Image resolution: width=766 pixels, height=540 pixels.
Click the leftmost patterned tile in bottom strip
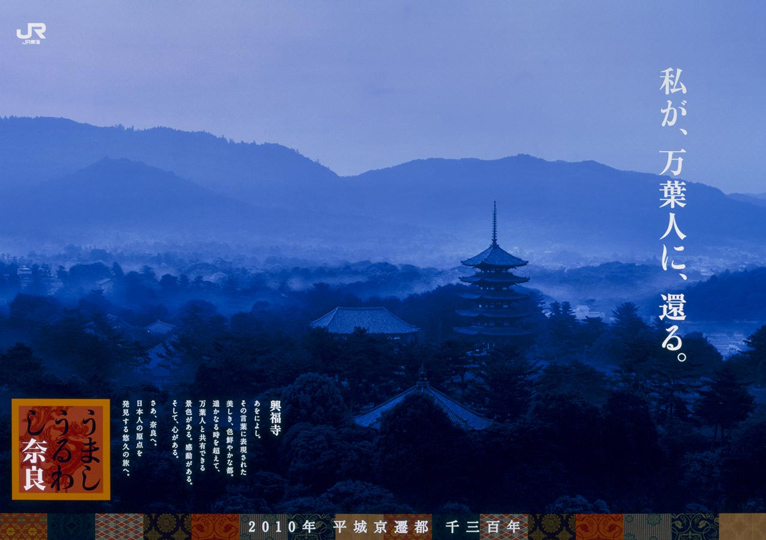pos(22,527)
